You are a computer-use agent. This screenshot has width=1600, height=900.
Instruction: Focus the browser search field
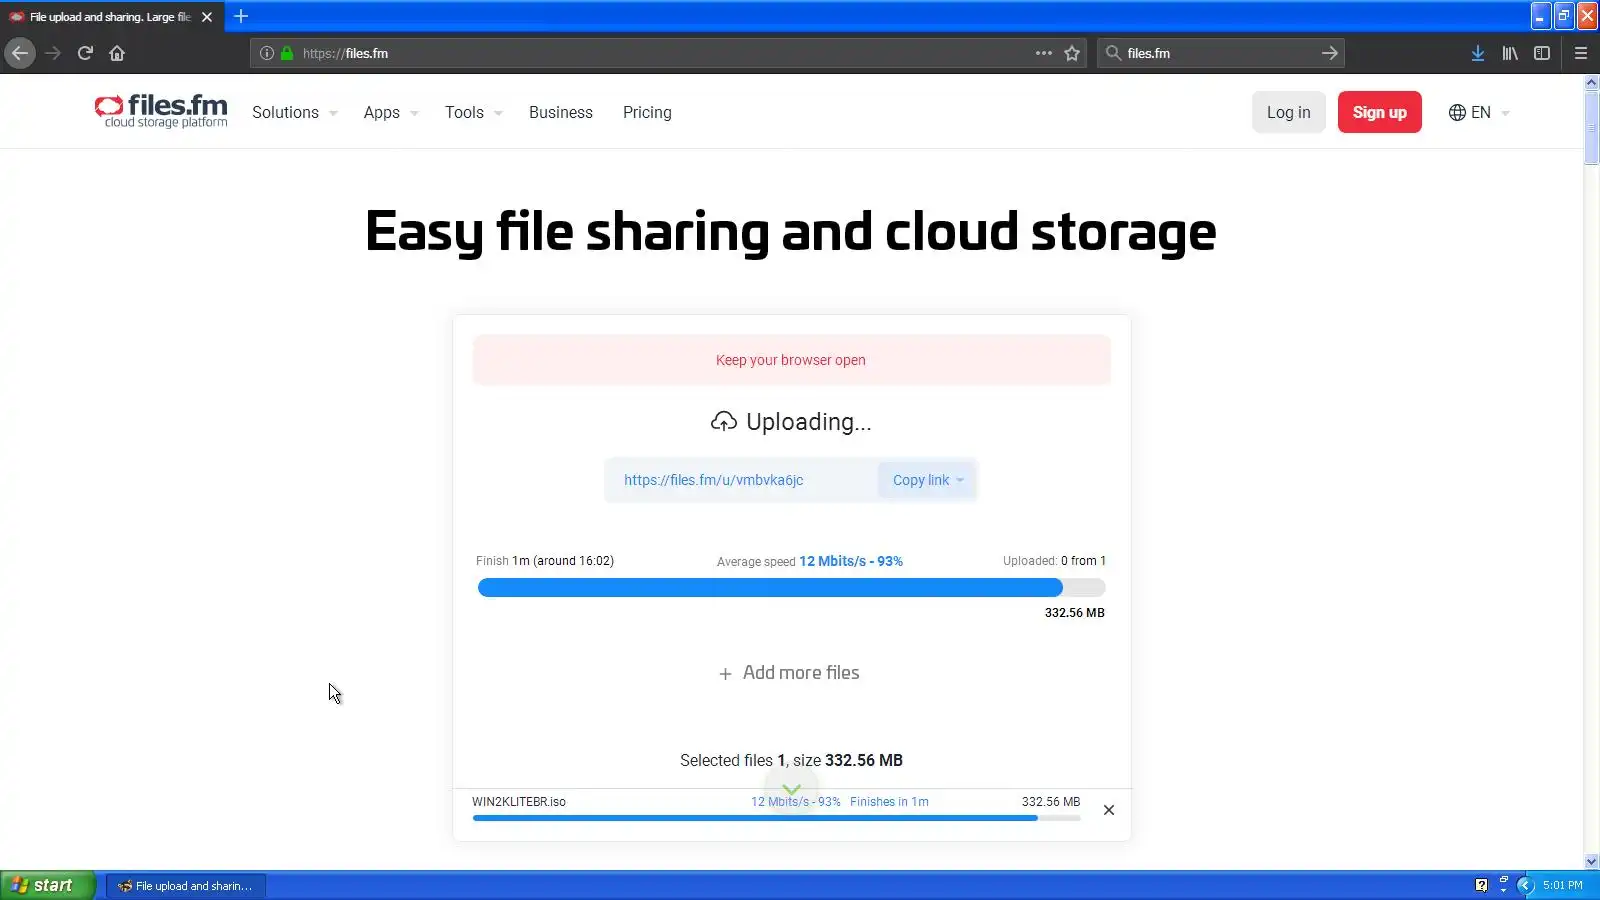point(1220,53)
